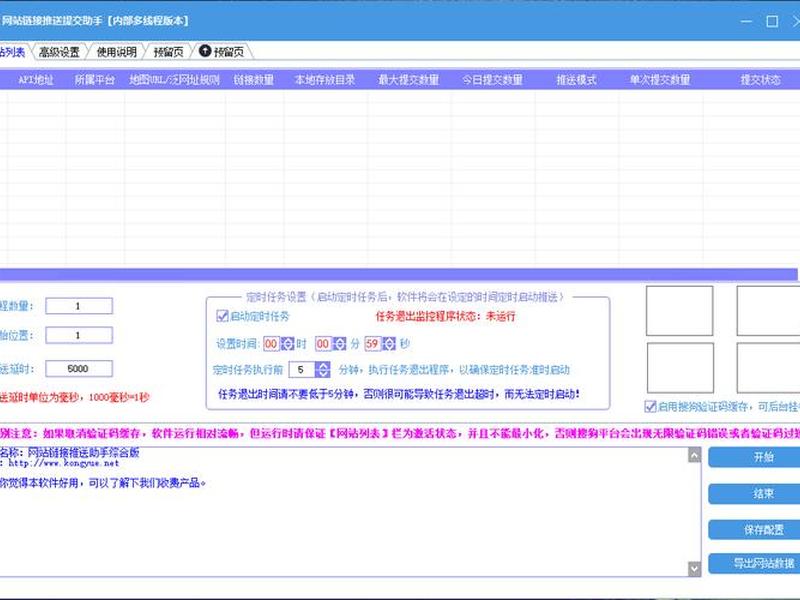Click the log panel scroll-down arrow
This screenshot has height=600, width=800.
(694, 568)
